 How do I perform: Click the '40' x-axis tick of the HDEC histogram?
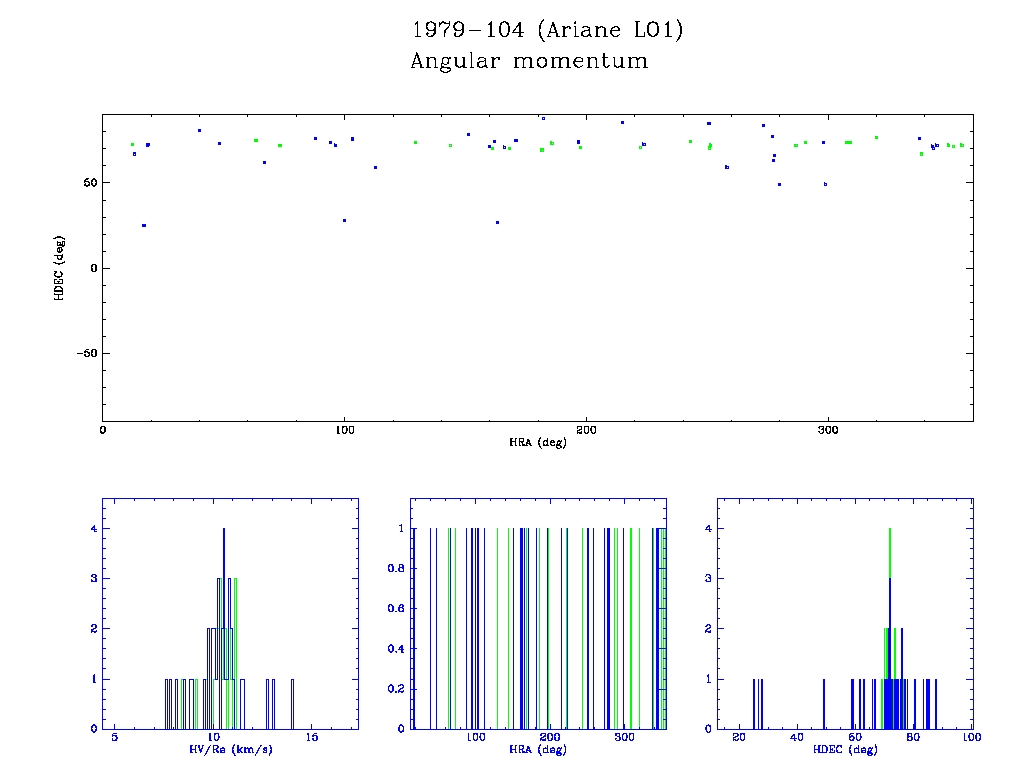[797, 737]
